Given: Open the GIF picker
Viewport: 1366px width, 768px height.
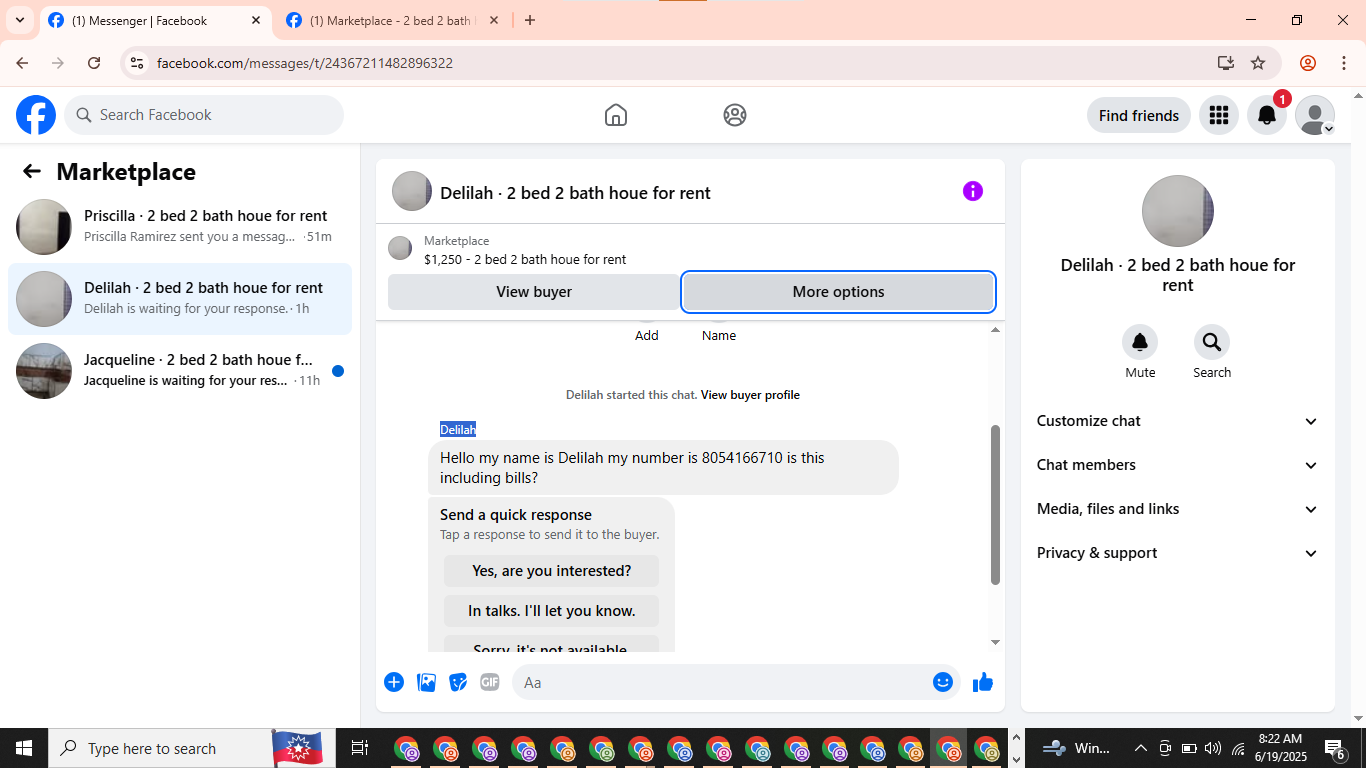Looking at the screenshot, I should tap(490, 682).
